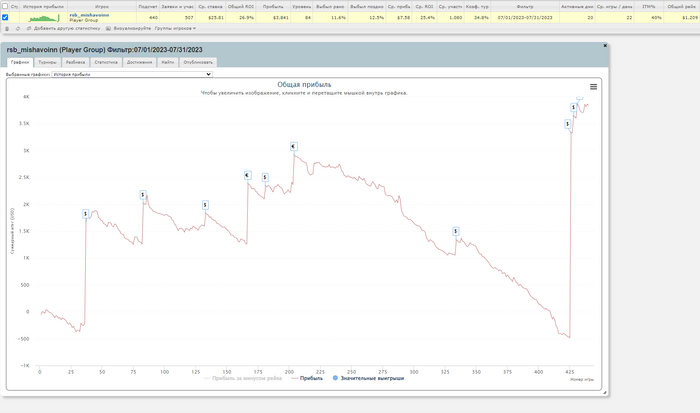Click the 'Добавить другую статистику' link
The height and width of the screenshot is (413, 700).
coord(64,29)
